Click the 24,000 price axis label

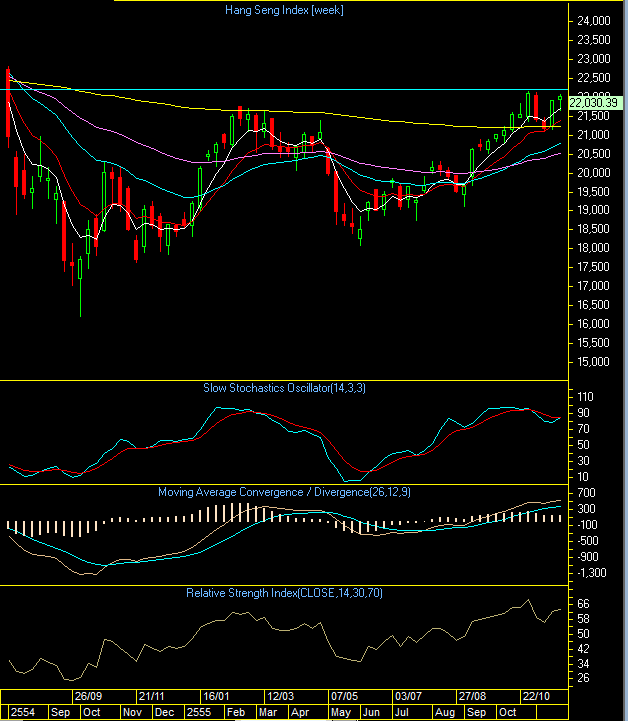click(x=596, y=21)
